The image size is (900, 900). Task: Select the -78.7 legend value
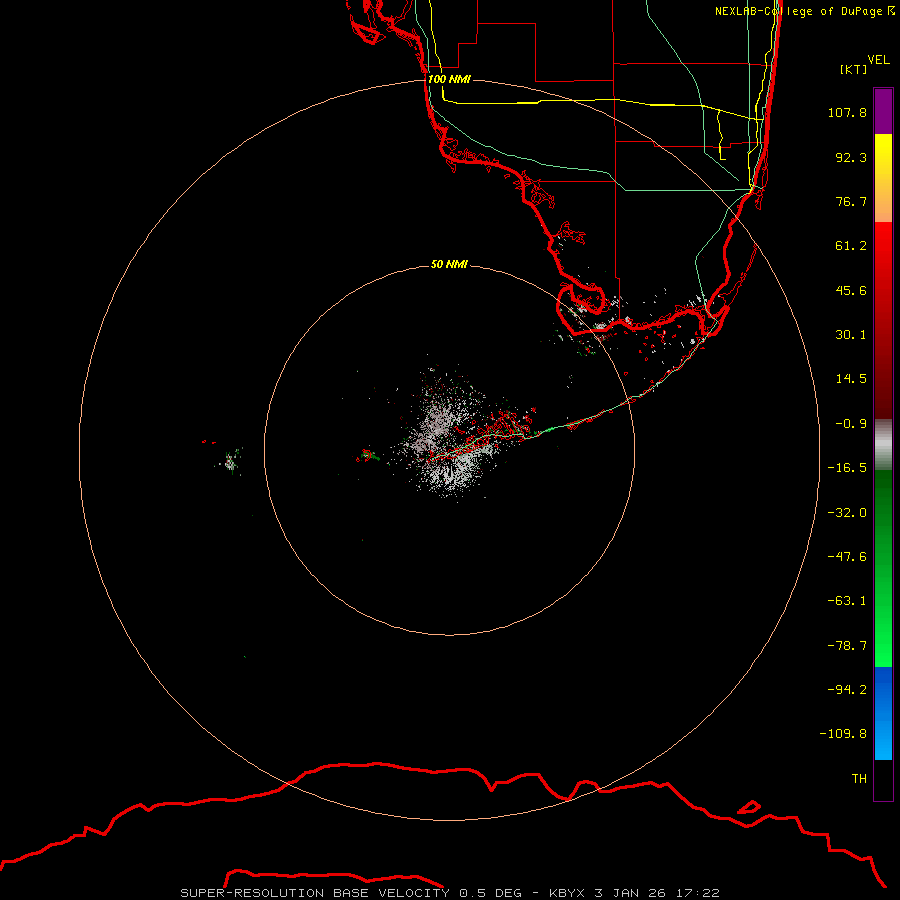(x=847, y=646)
